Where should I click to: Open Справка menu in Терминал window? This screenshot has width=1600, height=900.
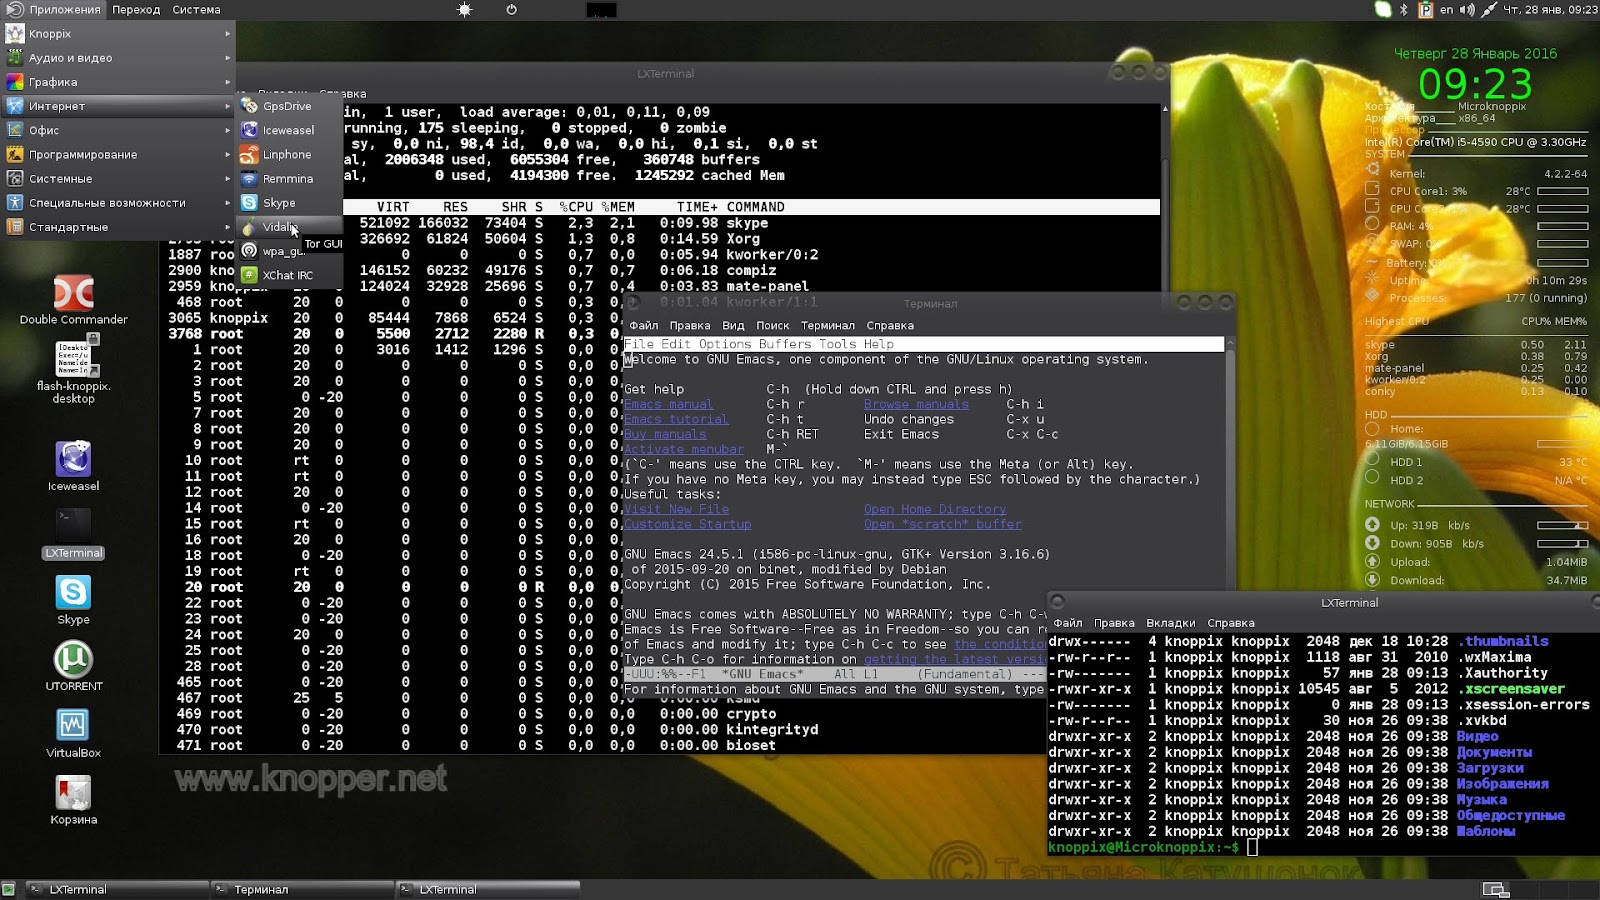coord(890,325)
